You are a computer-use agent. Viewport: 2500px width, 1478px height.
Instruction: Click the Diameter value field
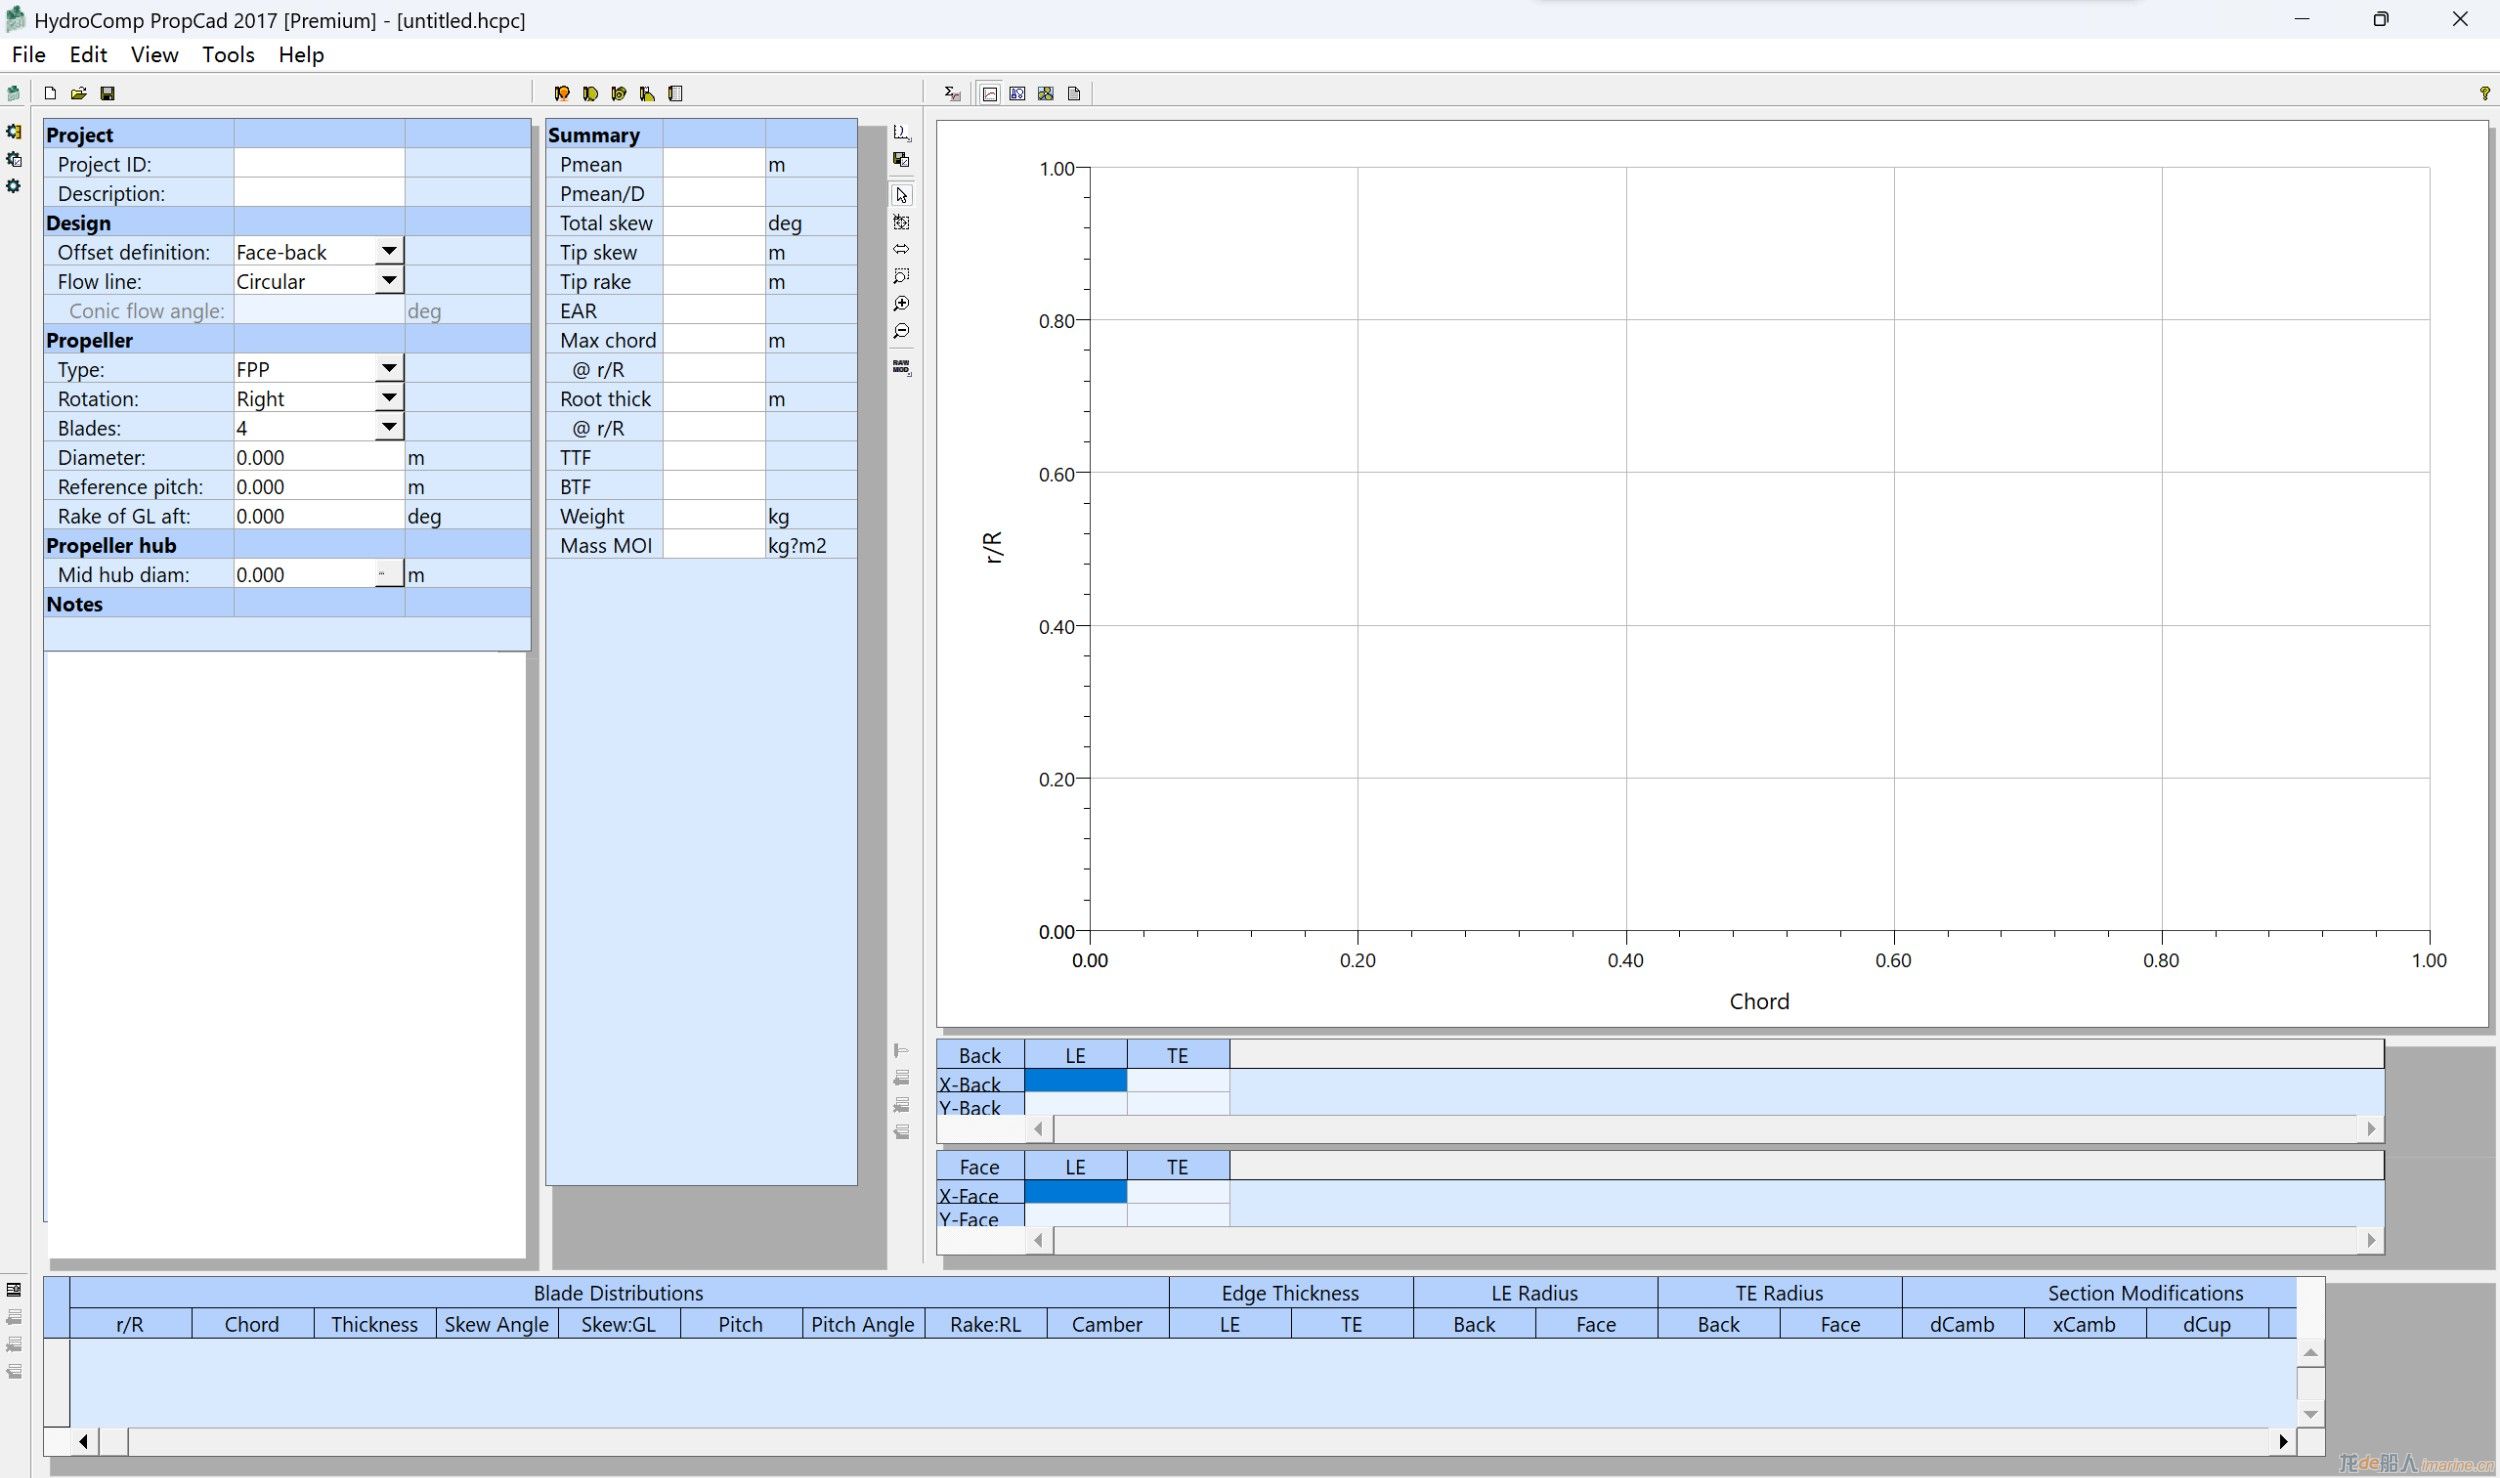319,457
